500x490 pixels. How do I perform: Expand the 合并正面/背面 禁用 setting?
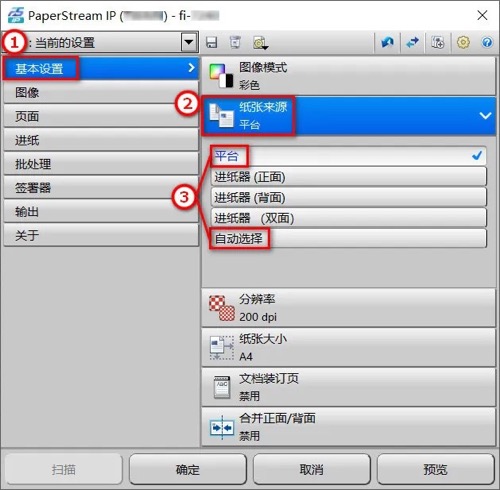click(349, 427)
